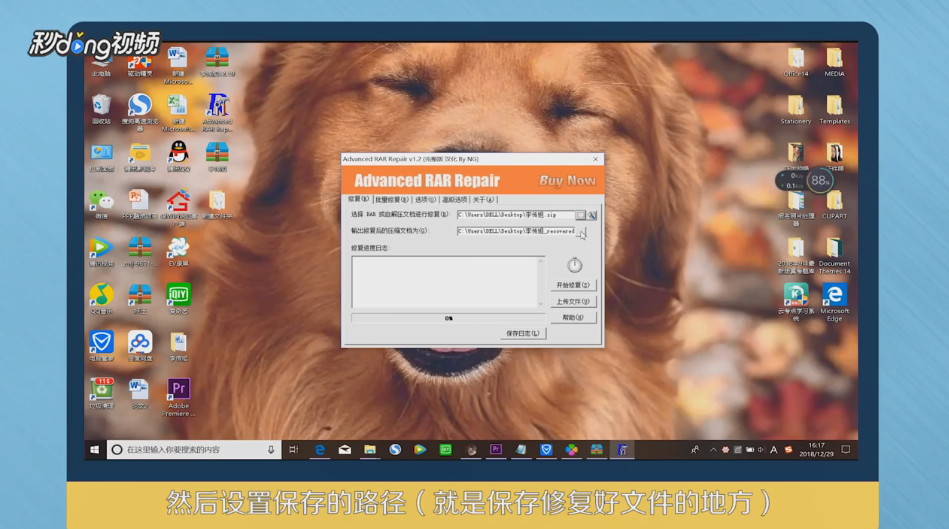
Task: Open File Explorer from the taskbar
Action: coord(370,450)
